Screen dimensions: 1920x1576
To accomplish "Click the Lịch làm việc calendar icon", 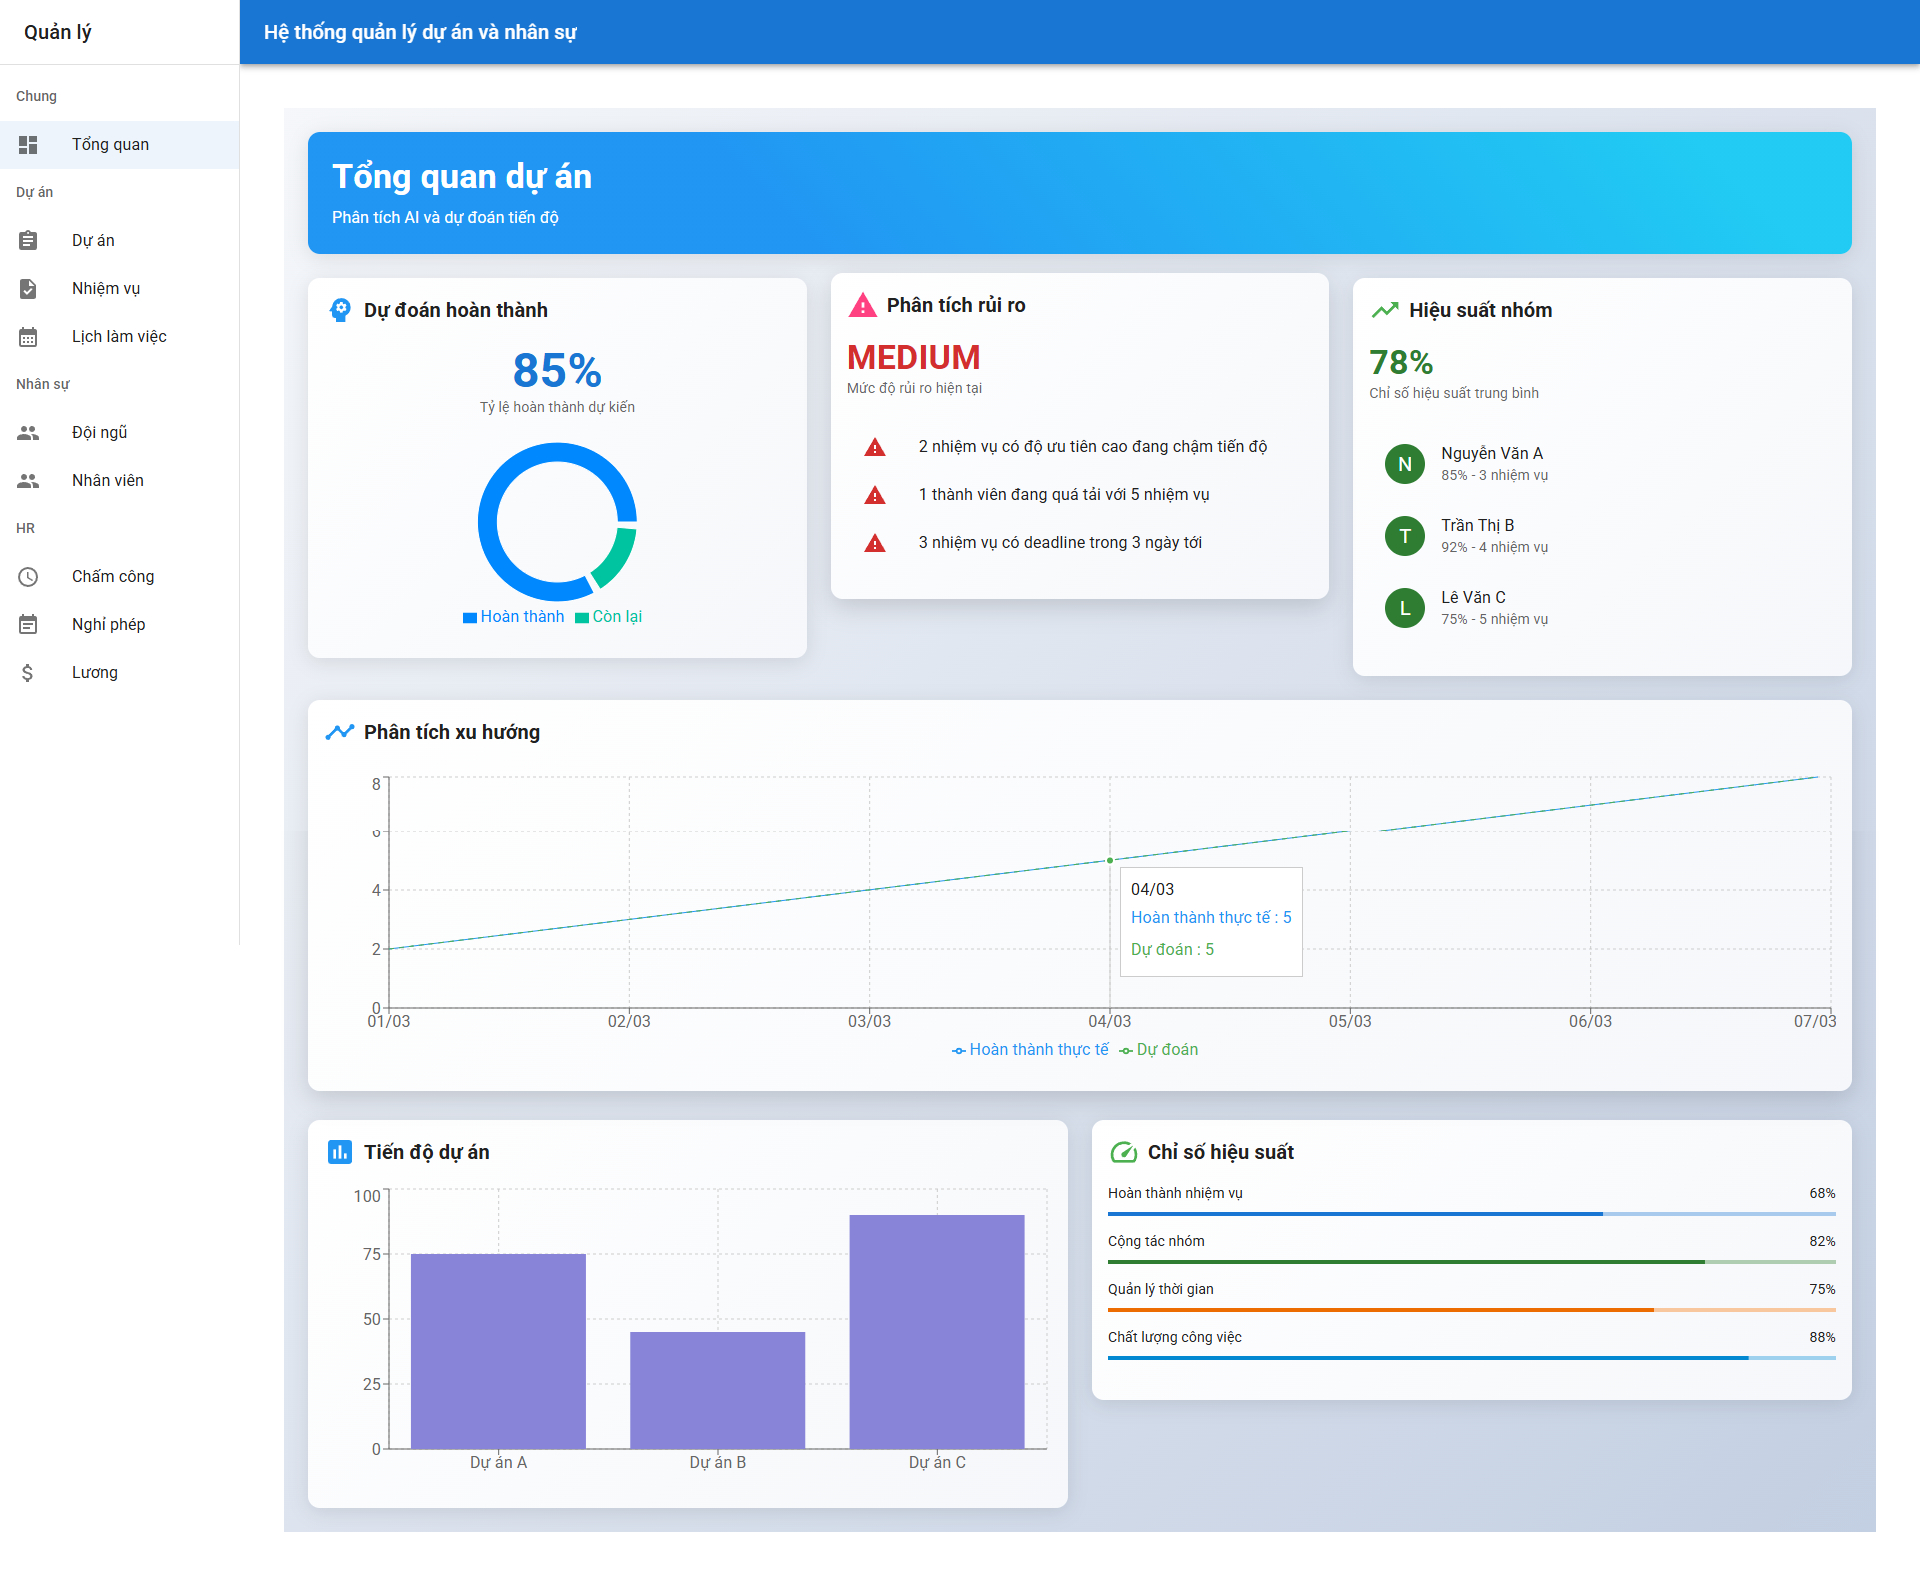I will pyautogui.click(x=28, y=337).
